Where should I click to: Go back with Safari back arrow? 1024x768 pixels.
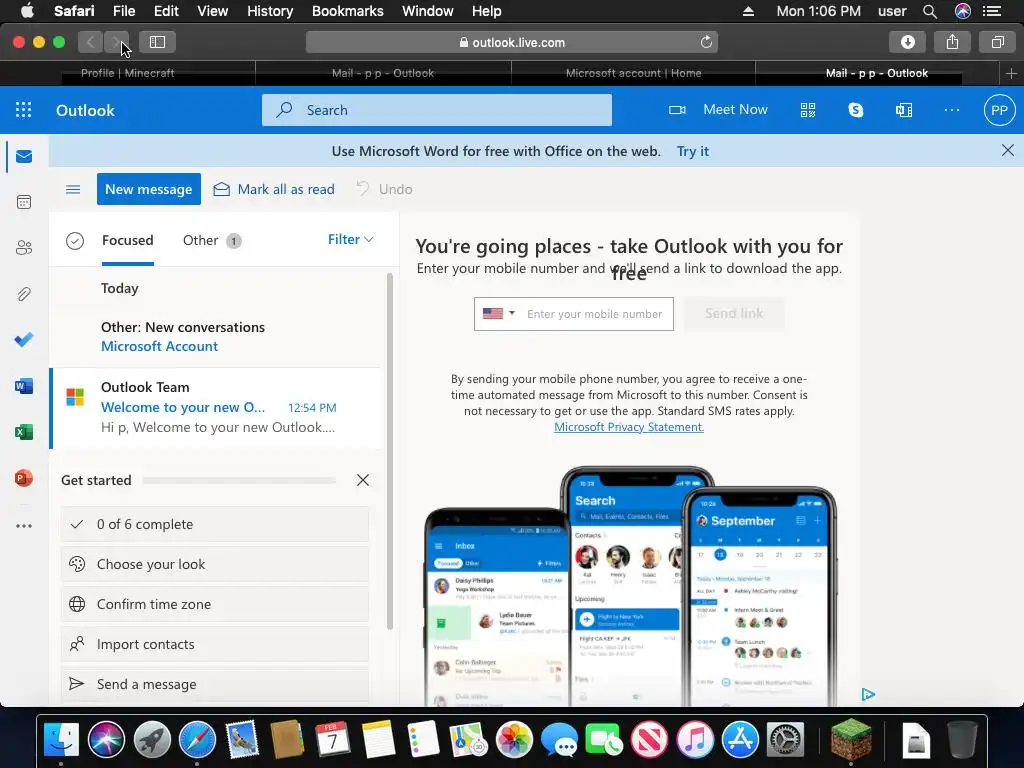coord(91,42)
